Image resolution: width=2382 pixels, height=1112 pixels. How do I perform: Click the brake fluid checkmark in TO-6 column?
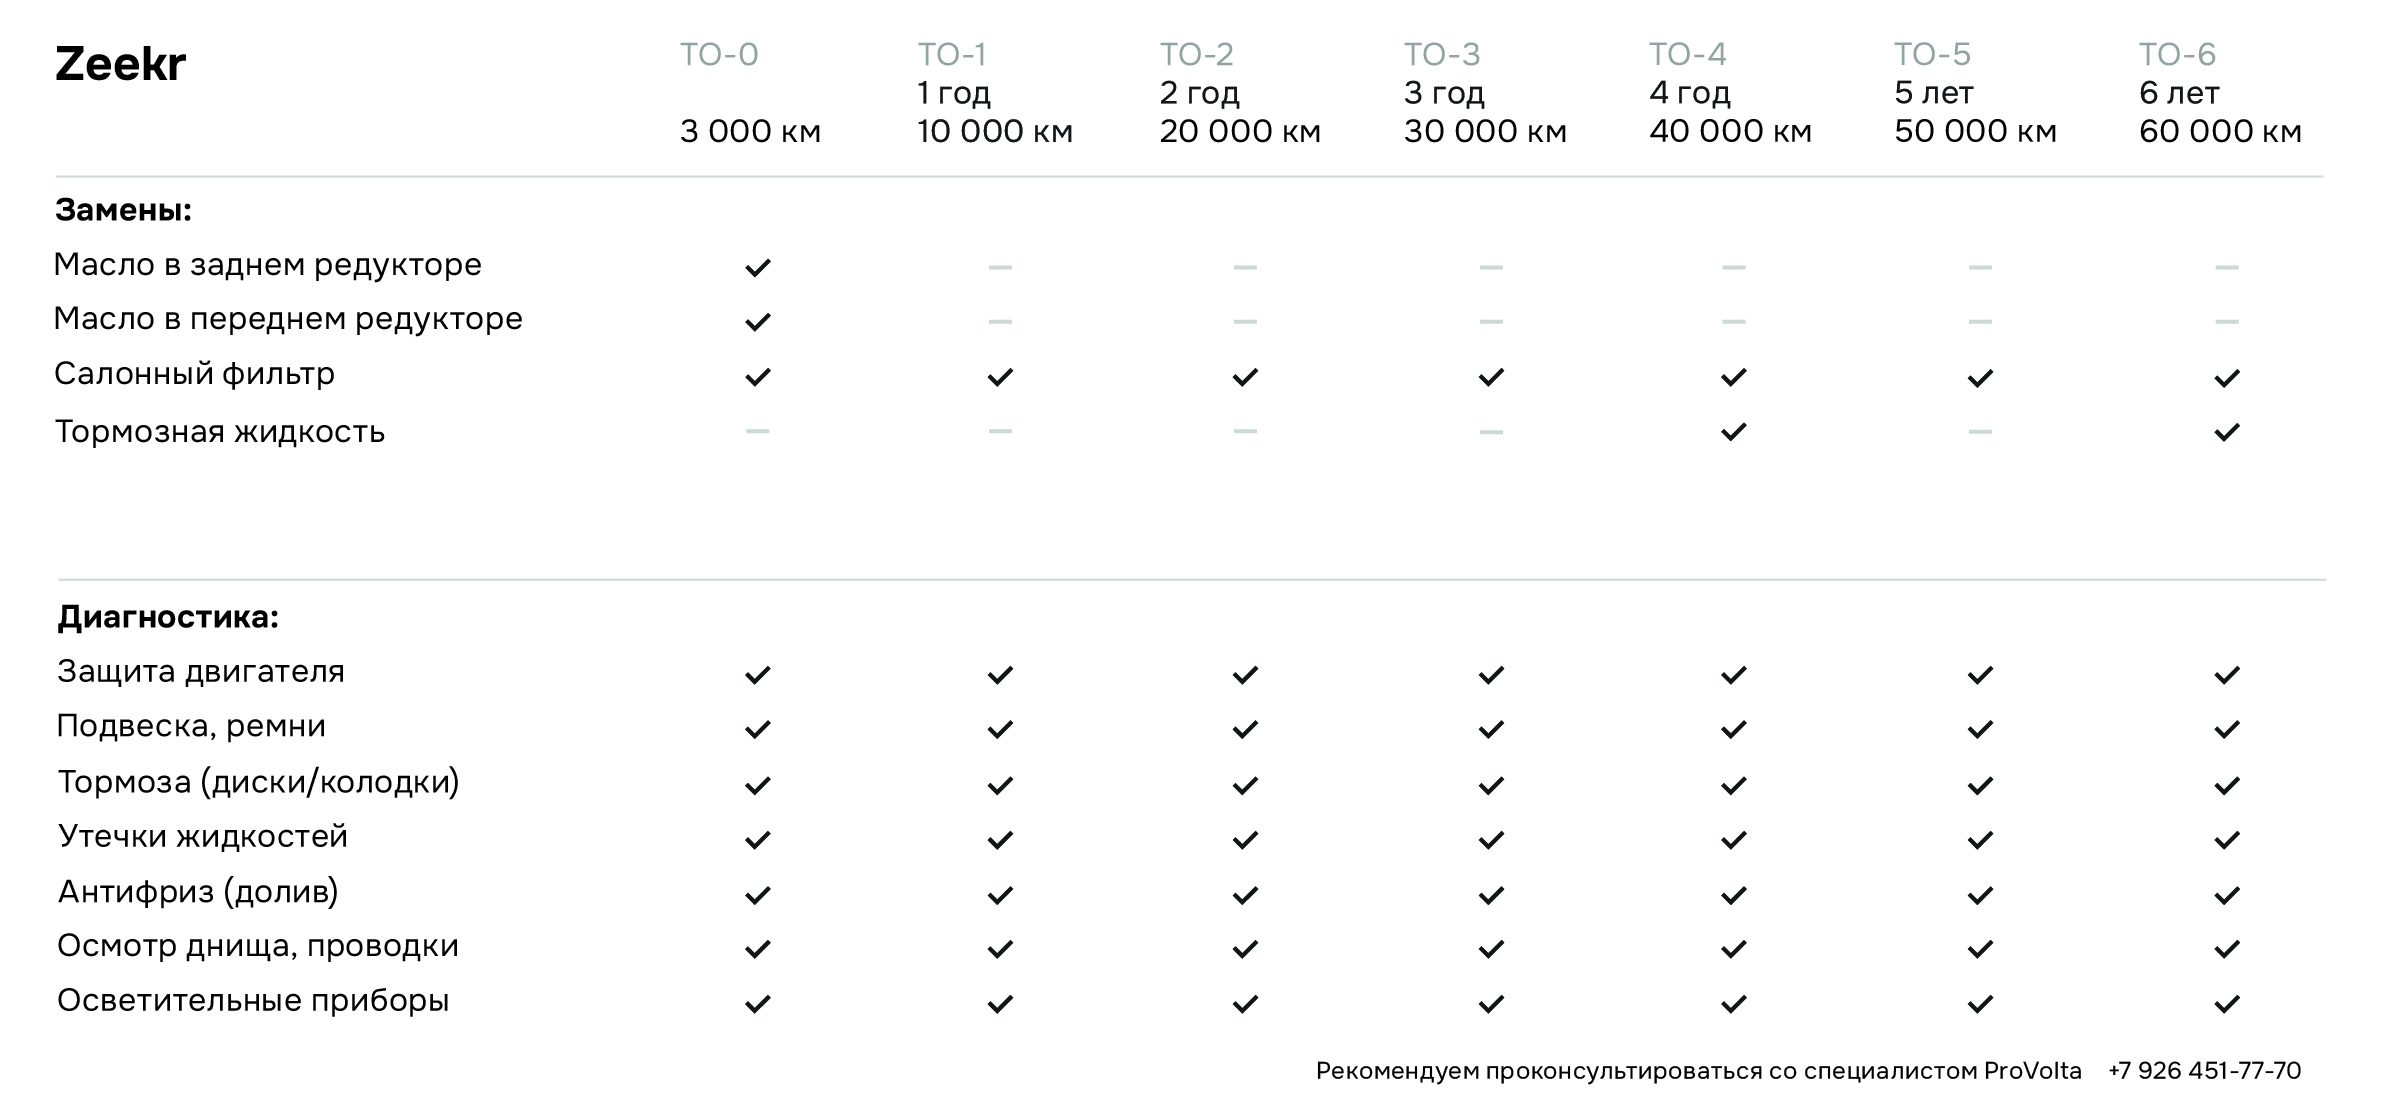tap(2226, 432)
